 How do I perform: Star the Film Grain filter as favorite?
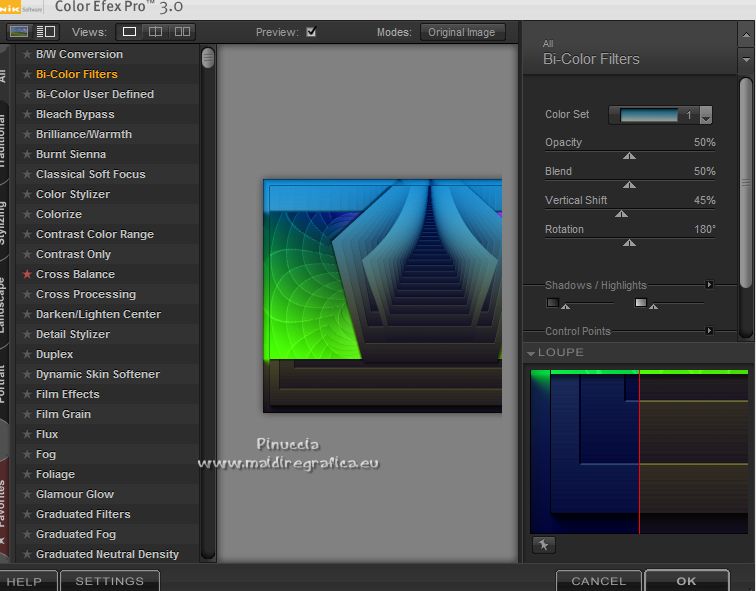(27, 414)
